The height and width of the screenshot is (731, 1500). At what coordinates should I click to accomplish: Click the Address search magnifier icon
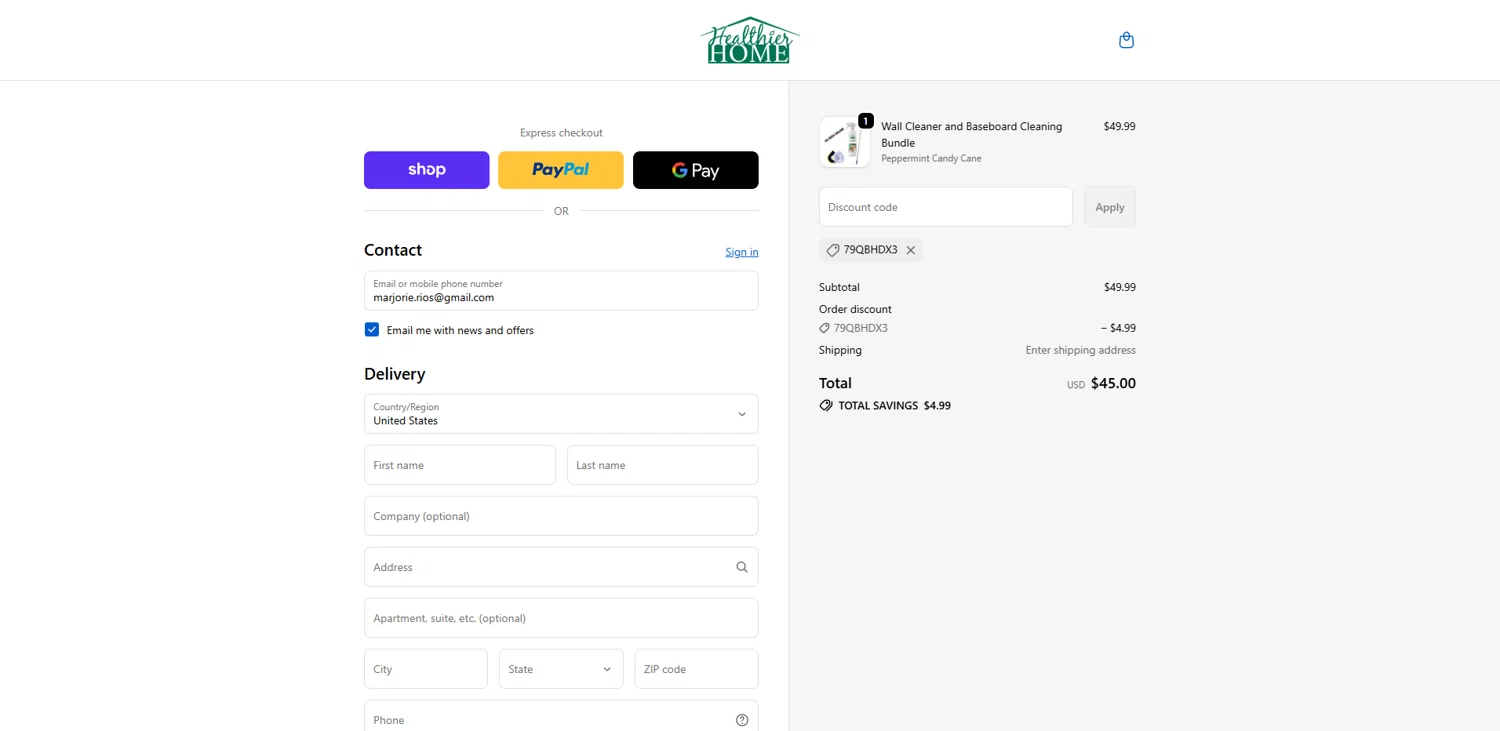point(742,567)
